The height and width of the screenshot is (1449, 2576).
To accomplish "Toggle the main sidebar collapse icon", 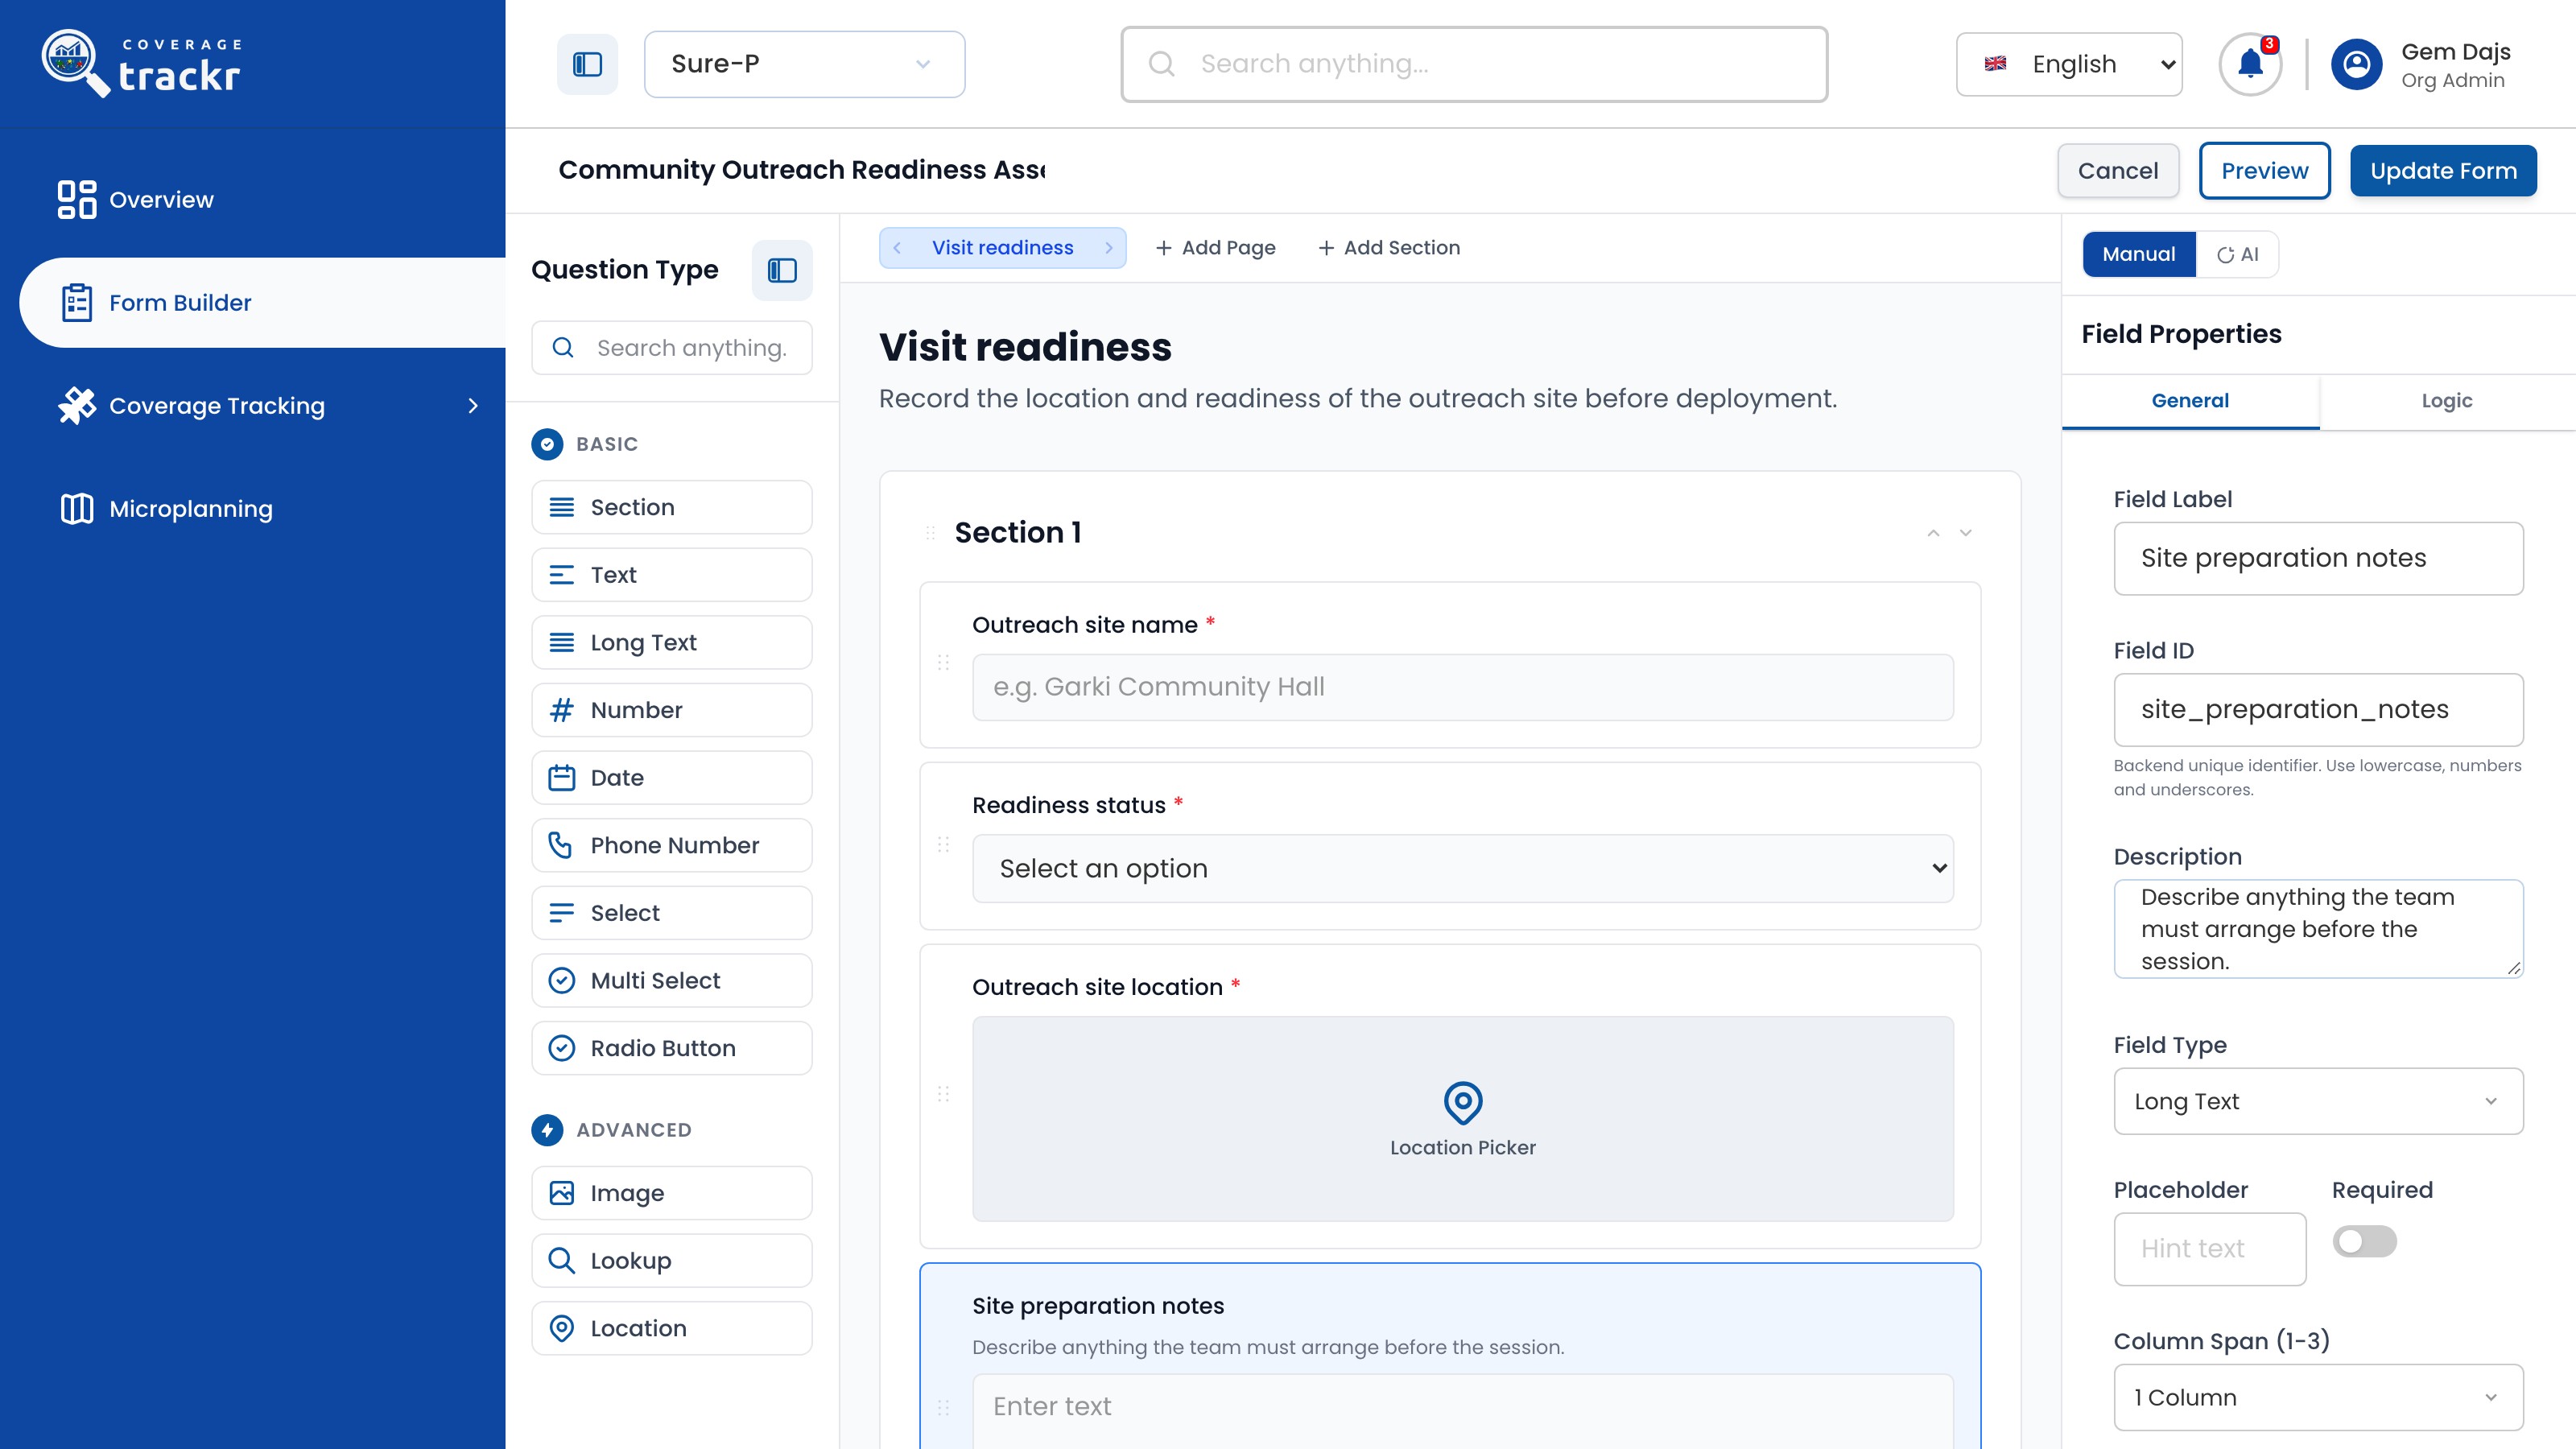I will click(587, 64).
